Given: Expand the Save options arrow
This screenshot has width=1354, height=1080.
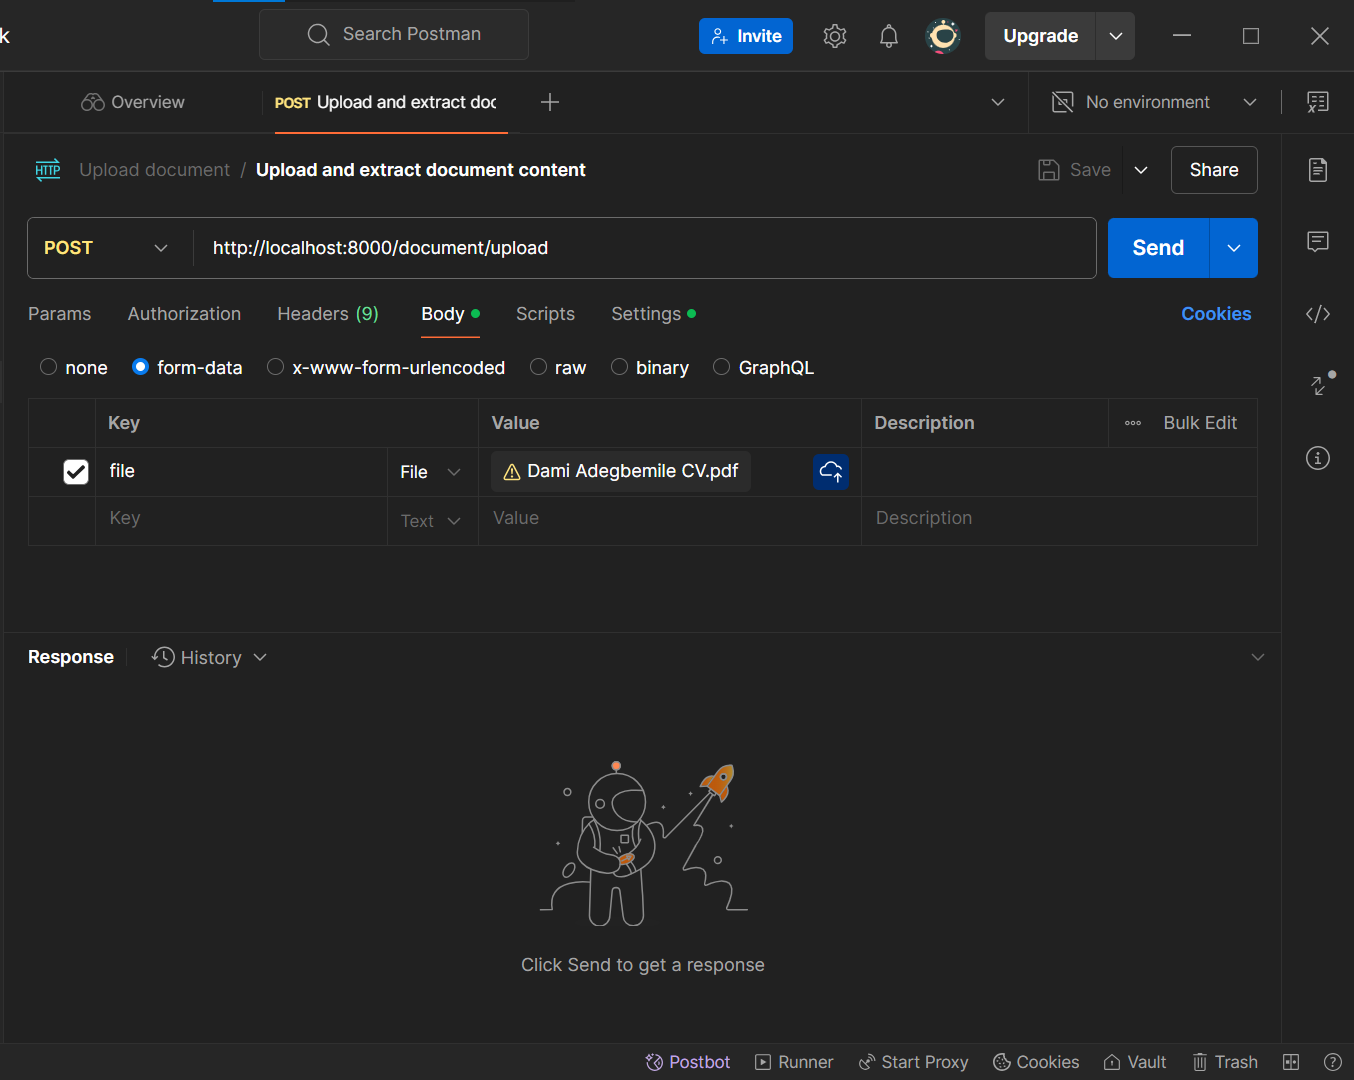Looking at the screenshot, I should click(x=1141, y=170).
